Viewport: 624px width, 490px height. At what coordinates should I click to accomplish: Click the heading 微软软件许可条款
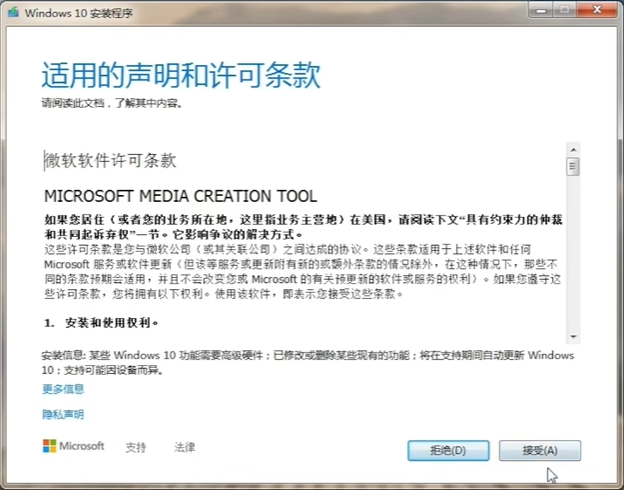tap(110, 160)
